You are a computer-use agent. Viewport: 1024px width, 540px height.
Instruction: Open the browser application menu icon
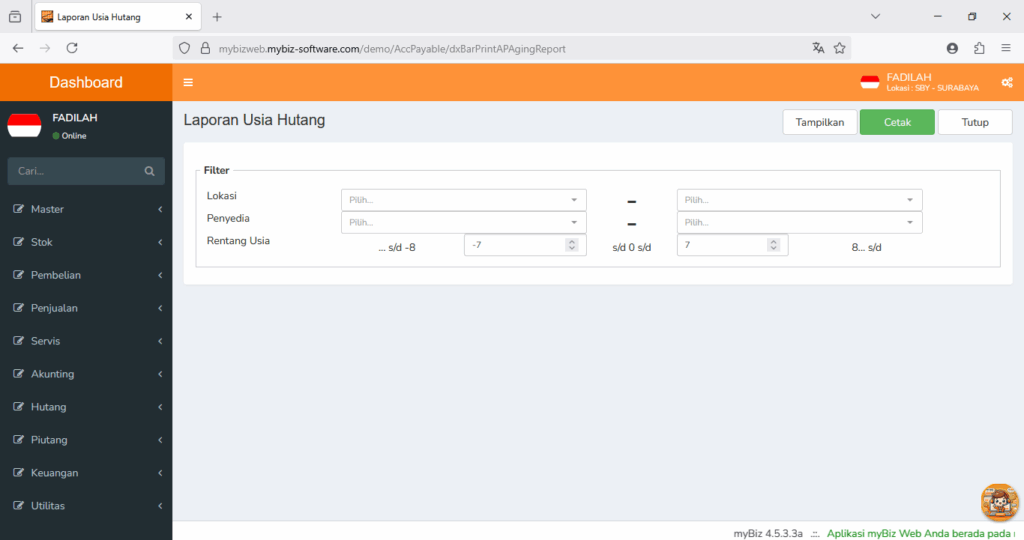(1006, 48)
